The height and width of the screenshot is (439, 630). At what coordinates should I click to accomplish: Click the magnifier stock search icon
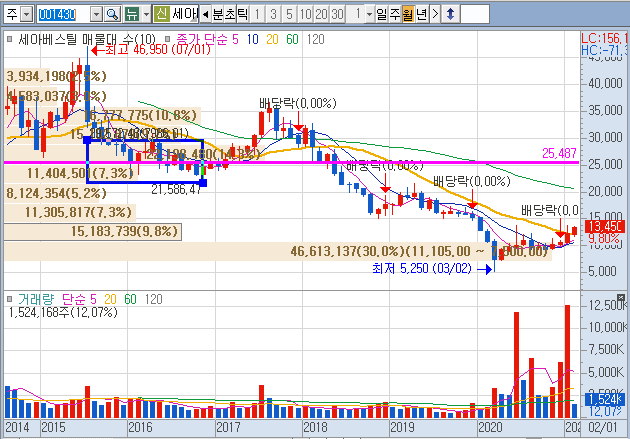[112, 15]
